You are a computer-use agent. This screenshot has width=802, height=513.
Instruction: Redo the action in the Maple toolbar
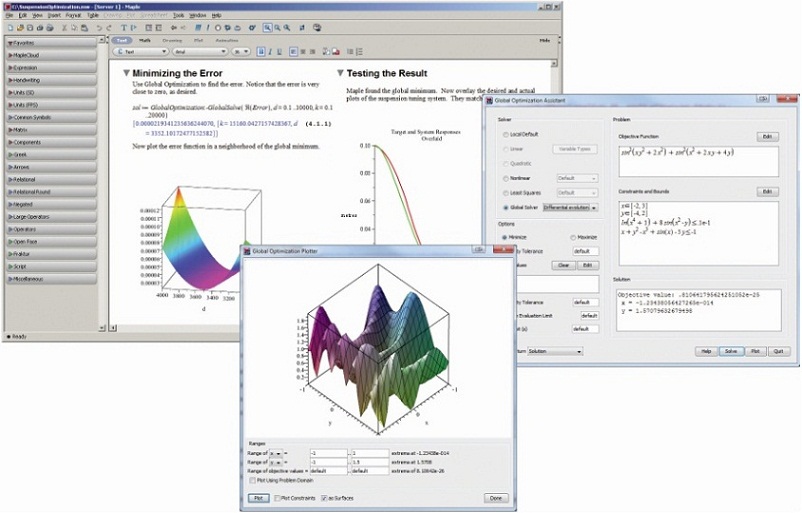pos(108,28)
